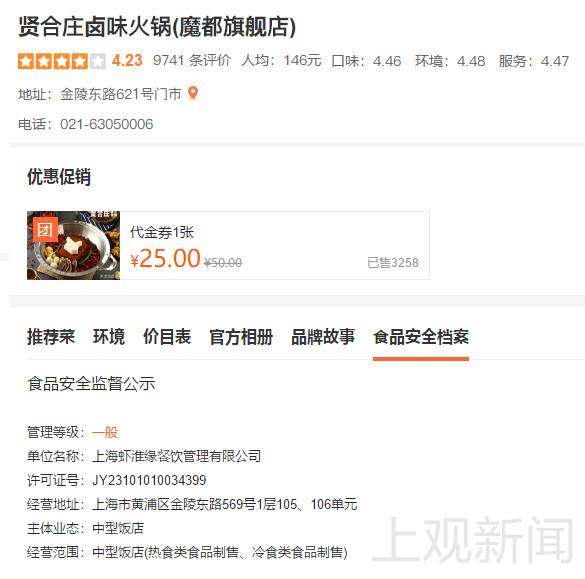Open the 官方相册 tab
The width and height of the screenshot is (585, 579).
[x=241, y=337]
